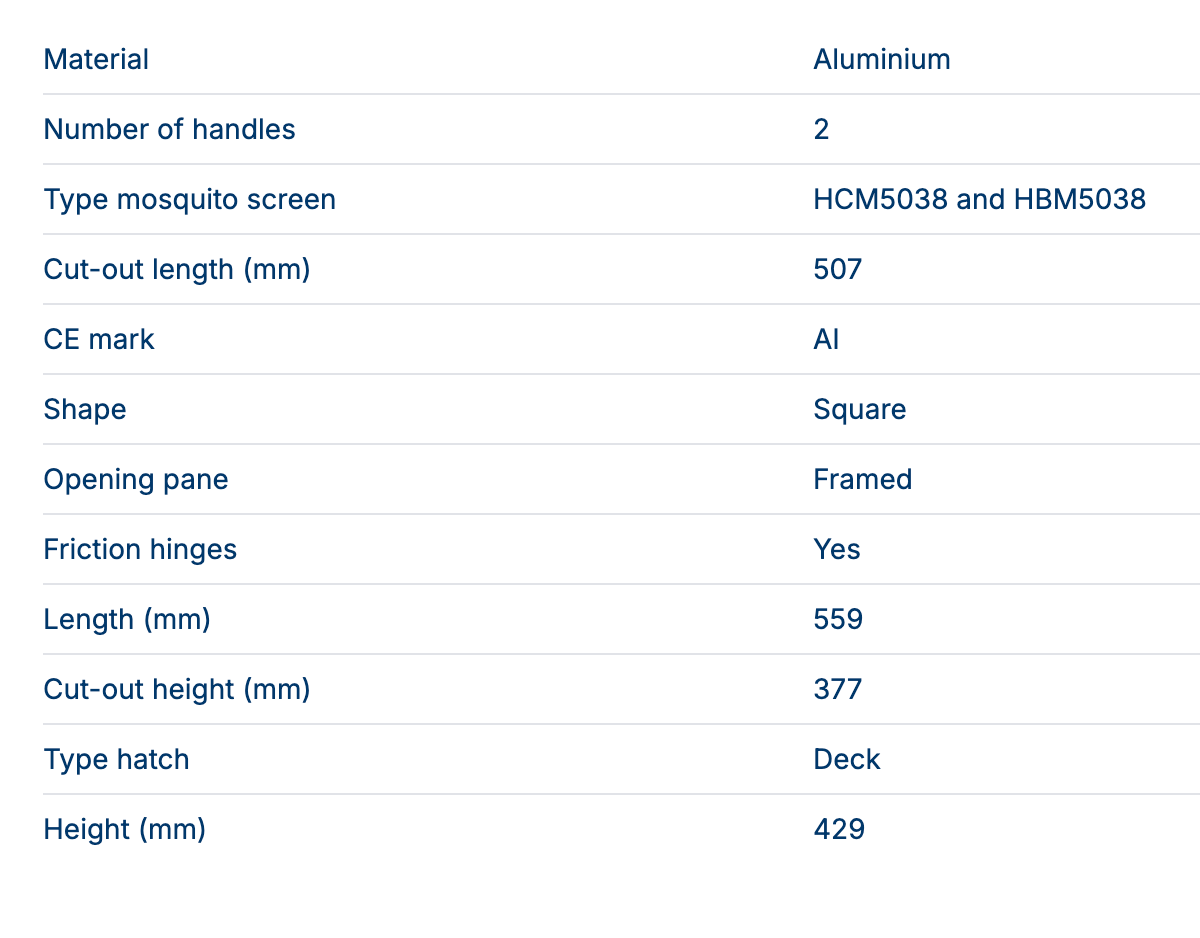Image resolution: width=1200 pixels, height=938 pixels.
Task: Click the Cut-out length (mm) label
Action: pos(177,270)
